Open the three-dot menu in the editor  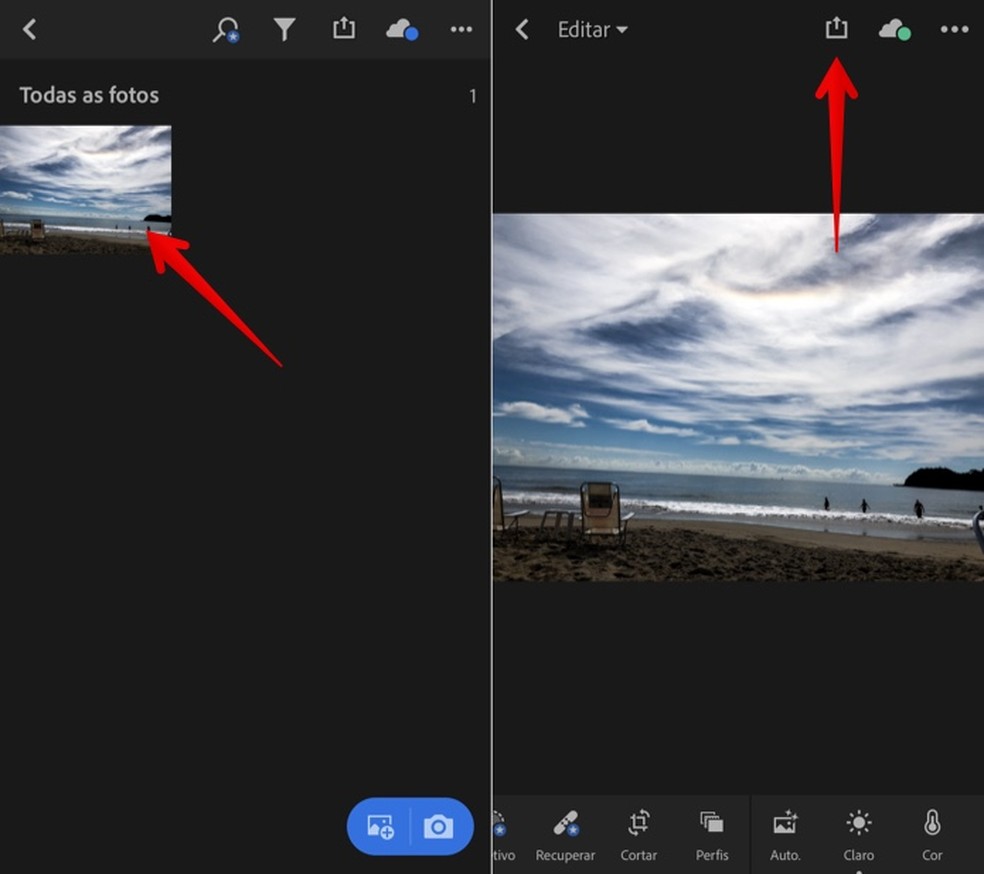coord(955,30)
